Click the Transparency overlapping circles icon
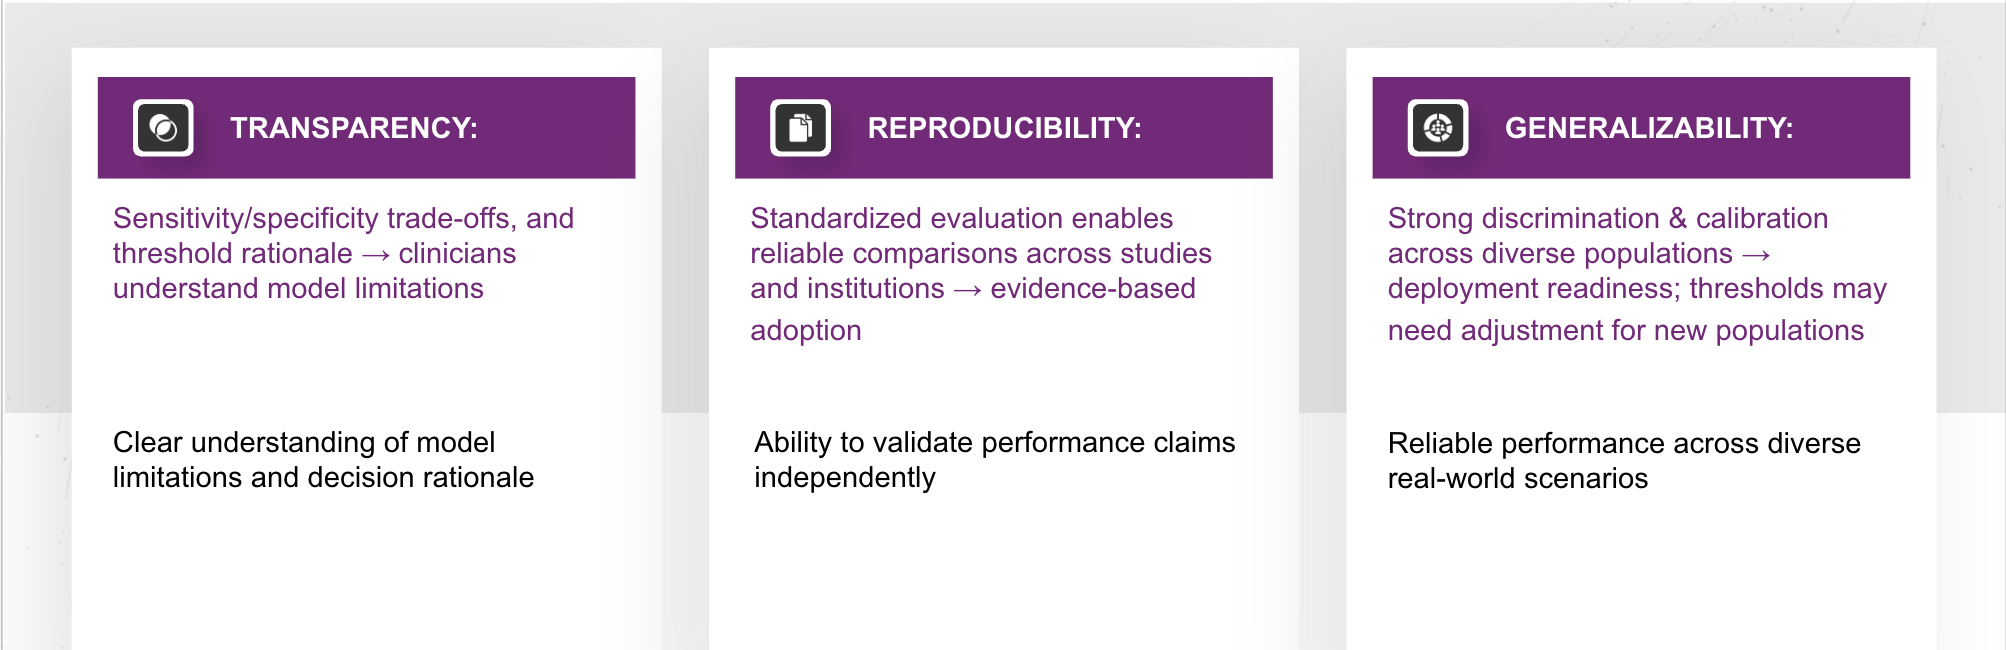 [163, 128]
